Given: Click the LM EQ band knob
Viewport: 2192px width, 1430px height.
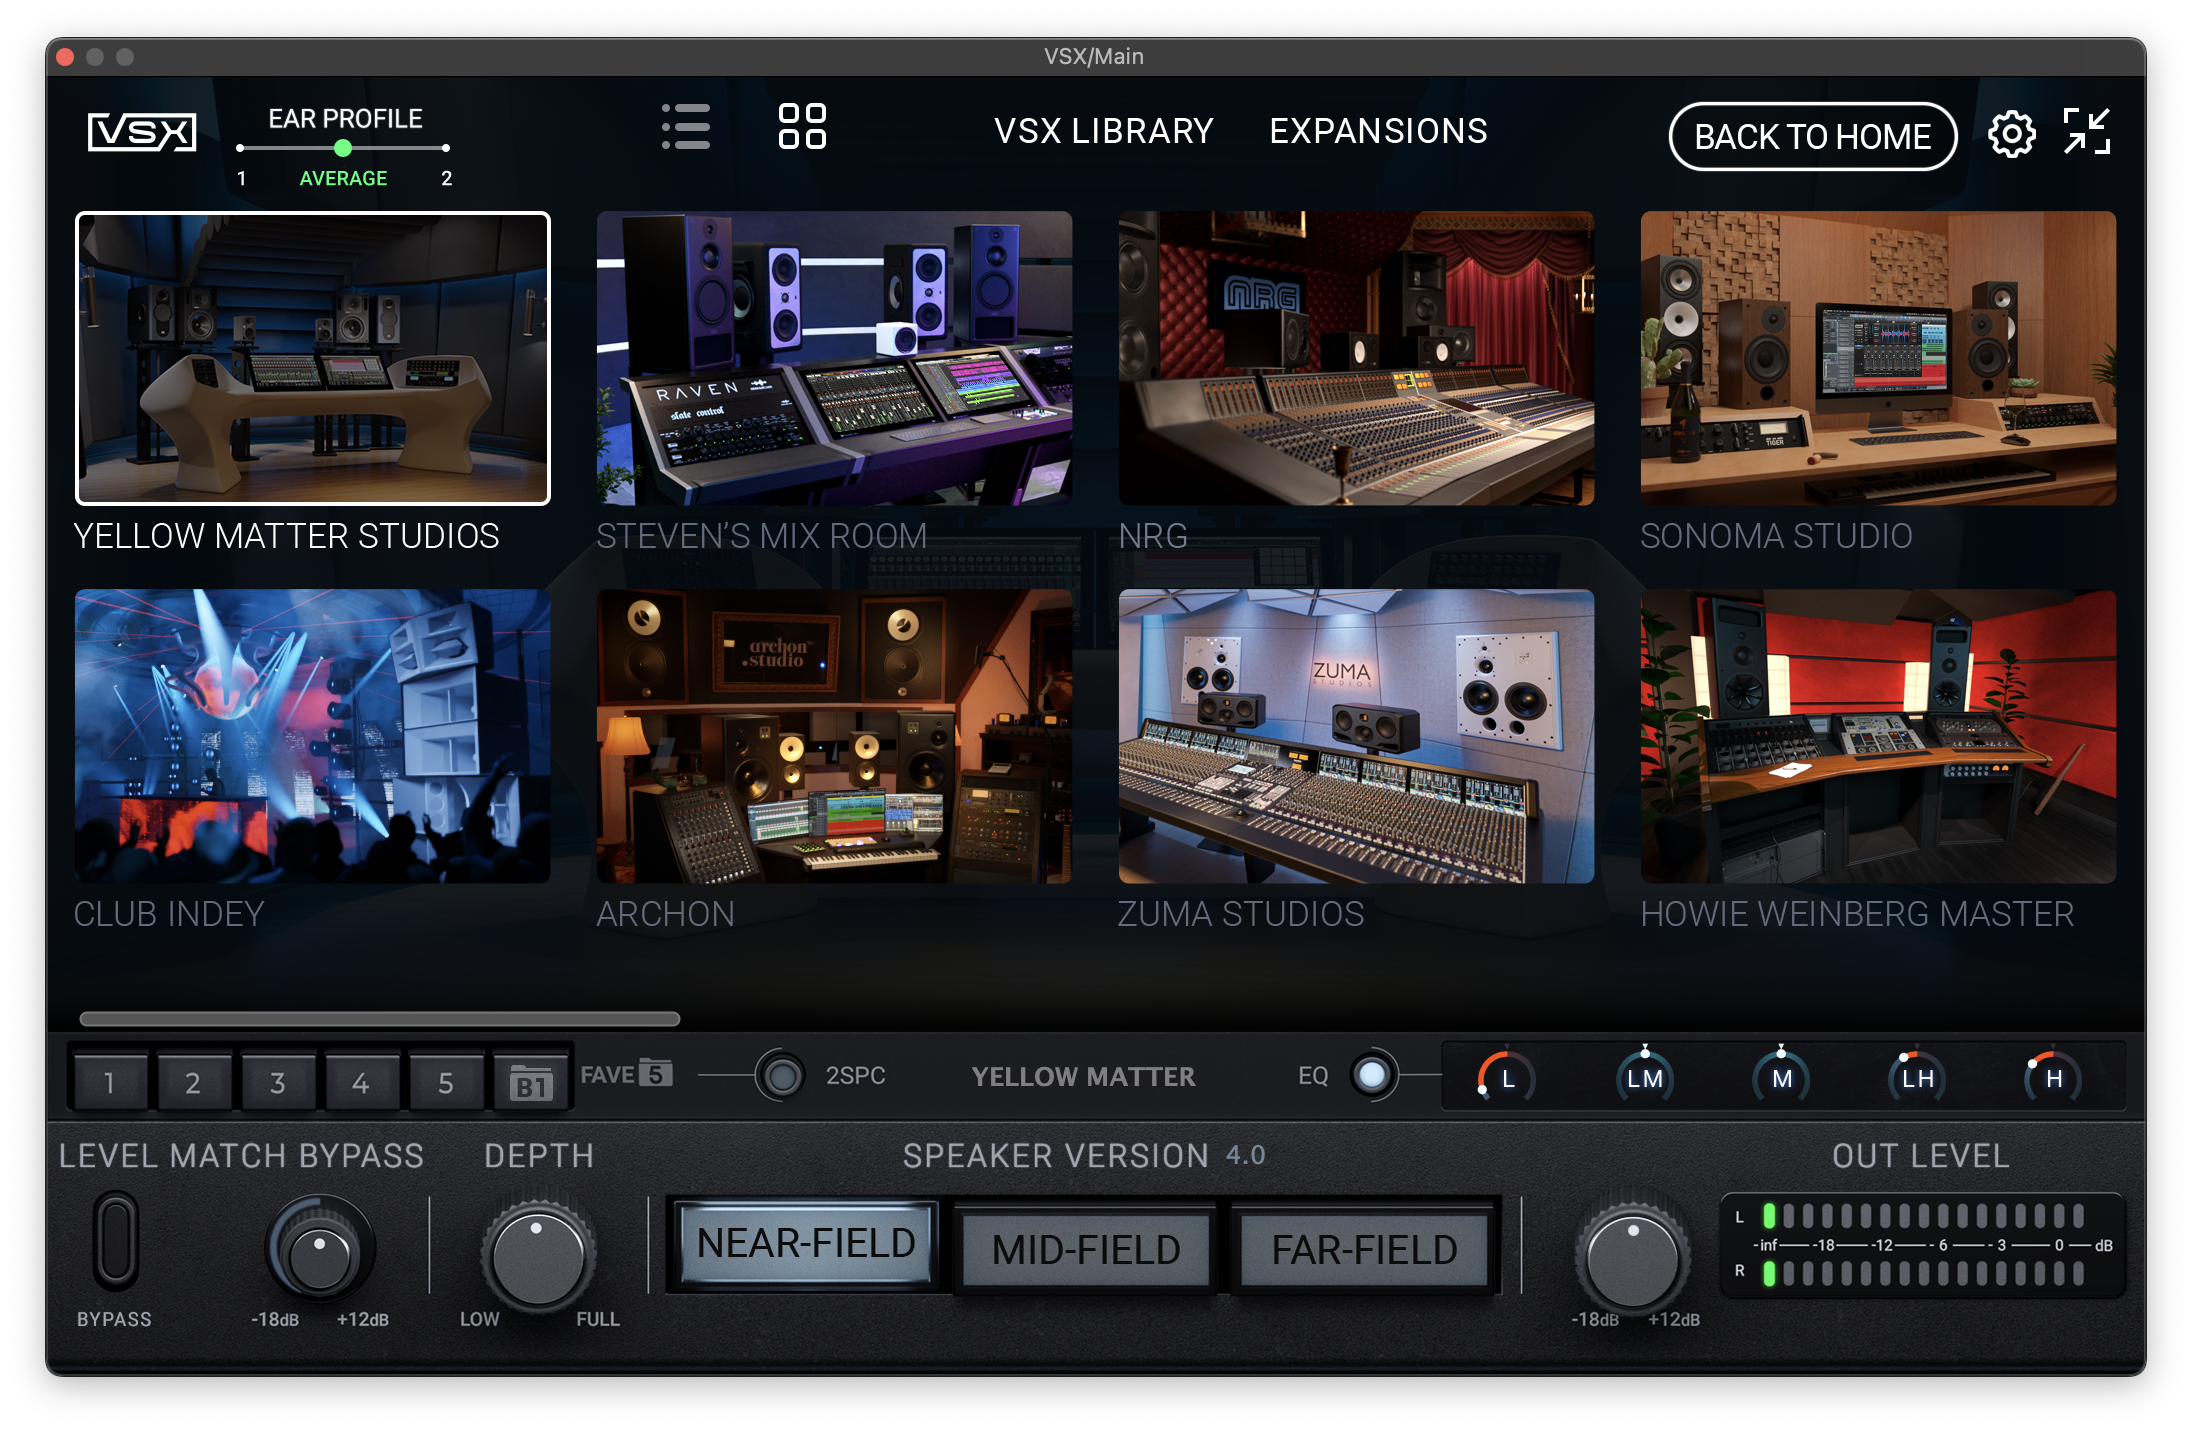Looking at the screenshot, I should (x=1645, y=1077).
